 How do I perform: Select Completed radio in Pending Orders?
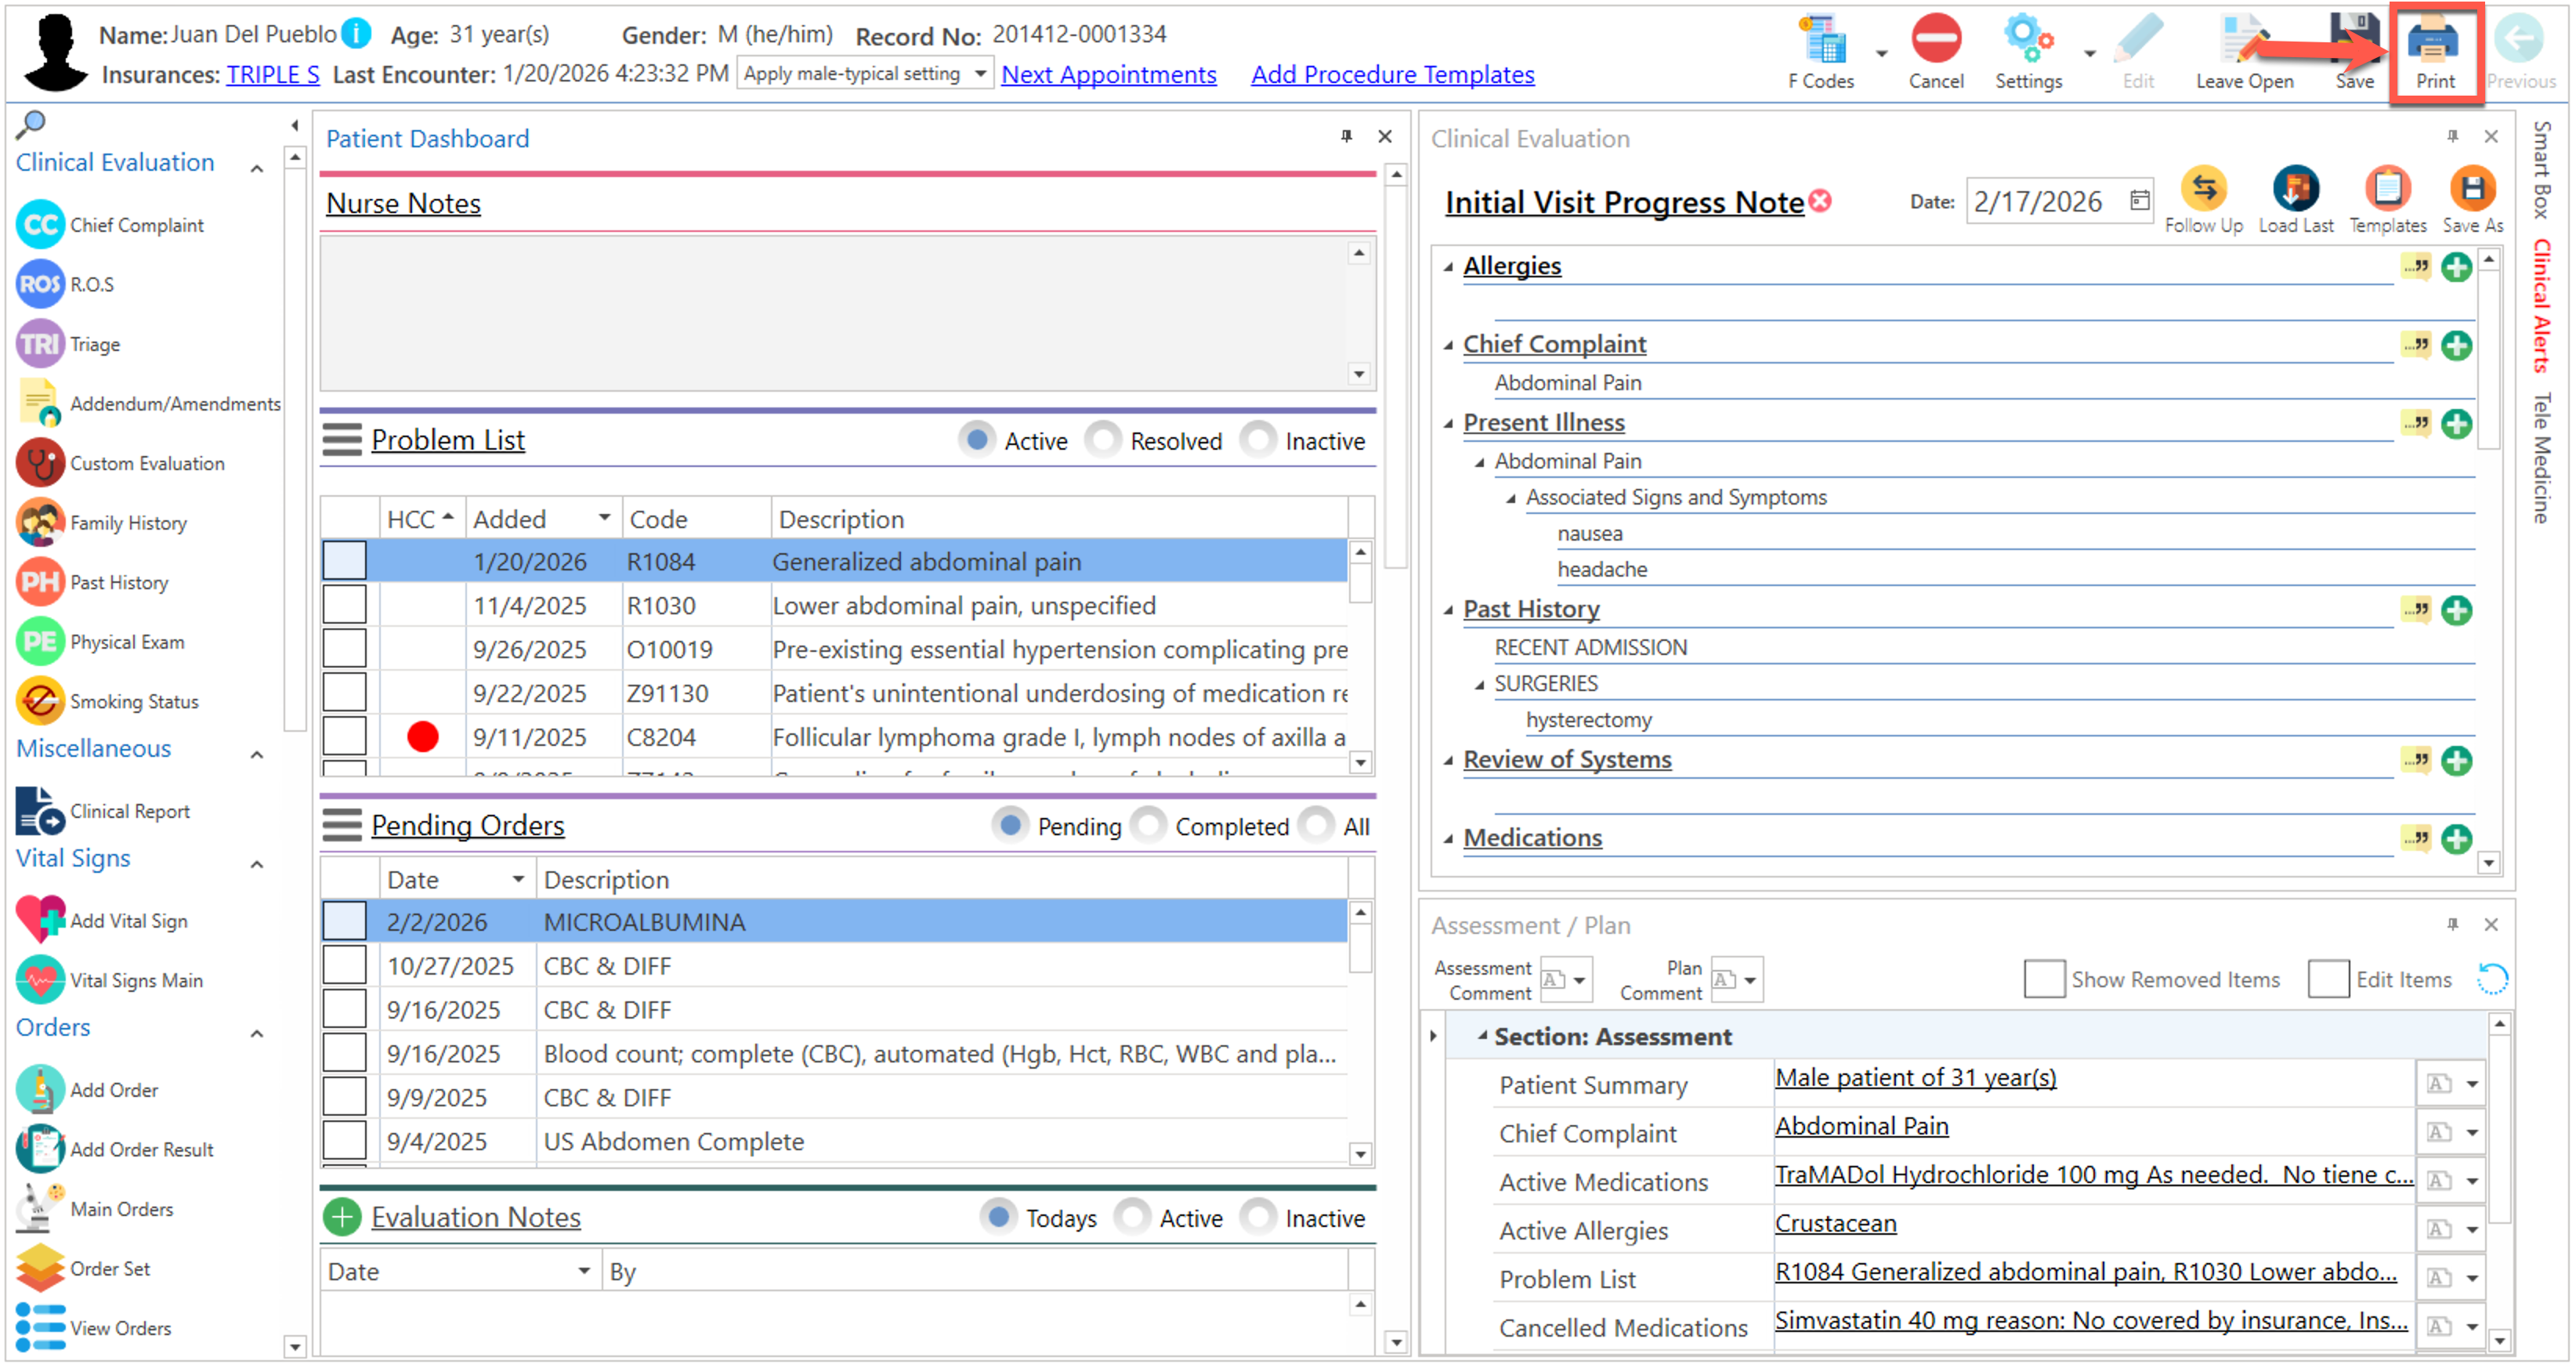[x=1150, y=826]
